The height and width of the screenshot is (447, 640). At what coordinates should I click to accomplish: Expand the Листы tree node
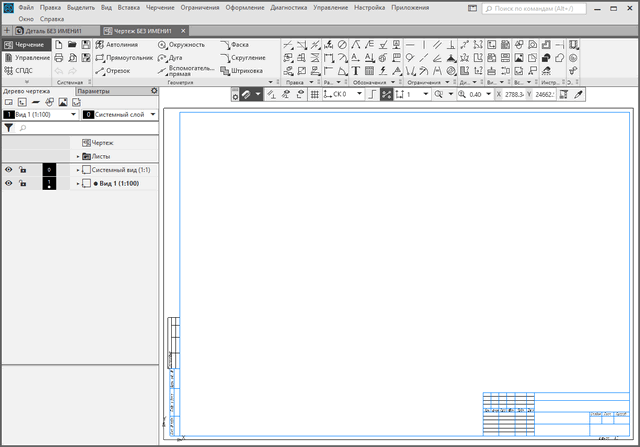pyautogui.click(x=77, y=157)
